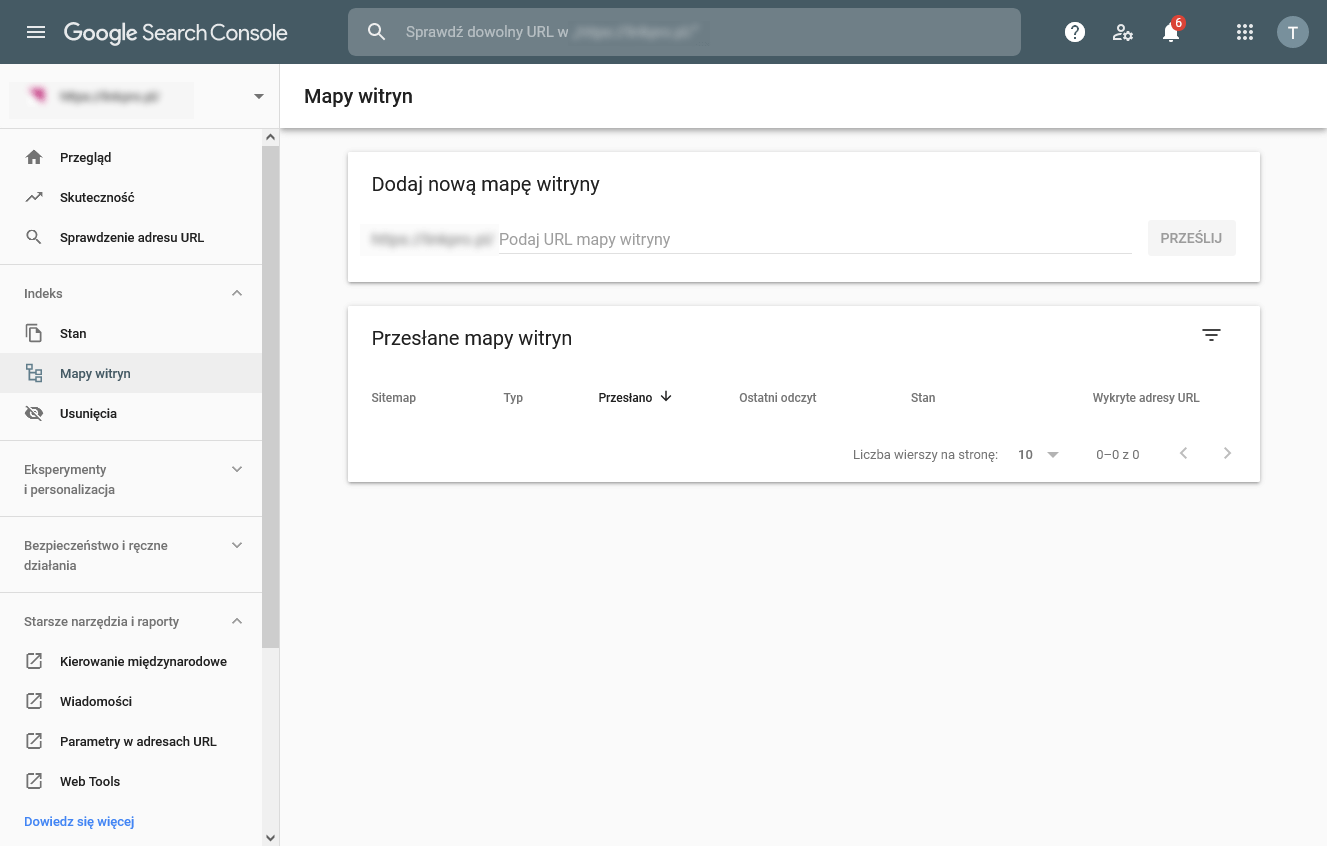The height and width of the screenshot is (846, 1327).
Task: Open the property selector dropdown
Action: point(259,96)
